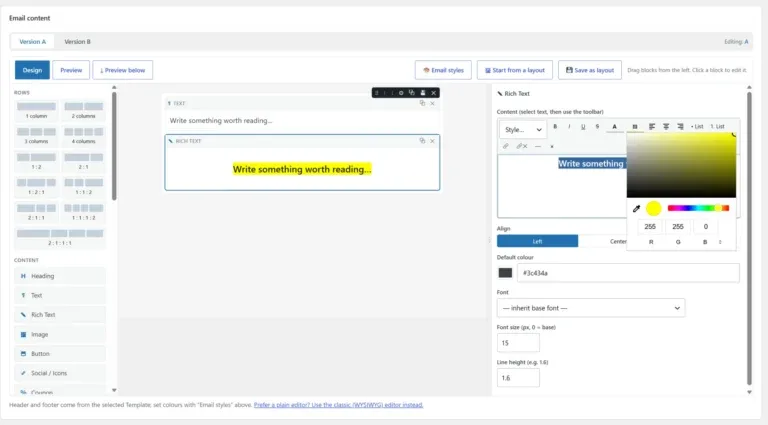Insert a bulleted list

(697, 127)
